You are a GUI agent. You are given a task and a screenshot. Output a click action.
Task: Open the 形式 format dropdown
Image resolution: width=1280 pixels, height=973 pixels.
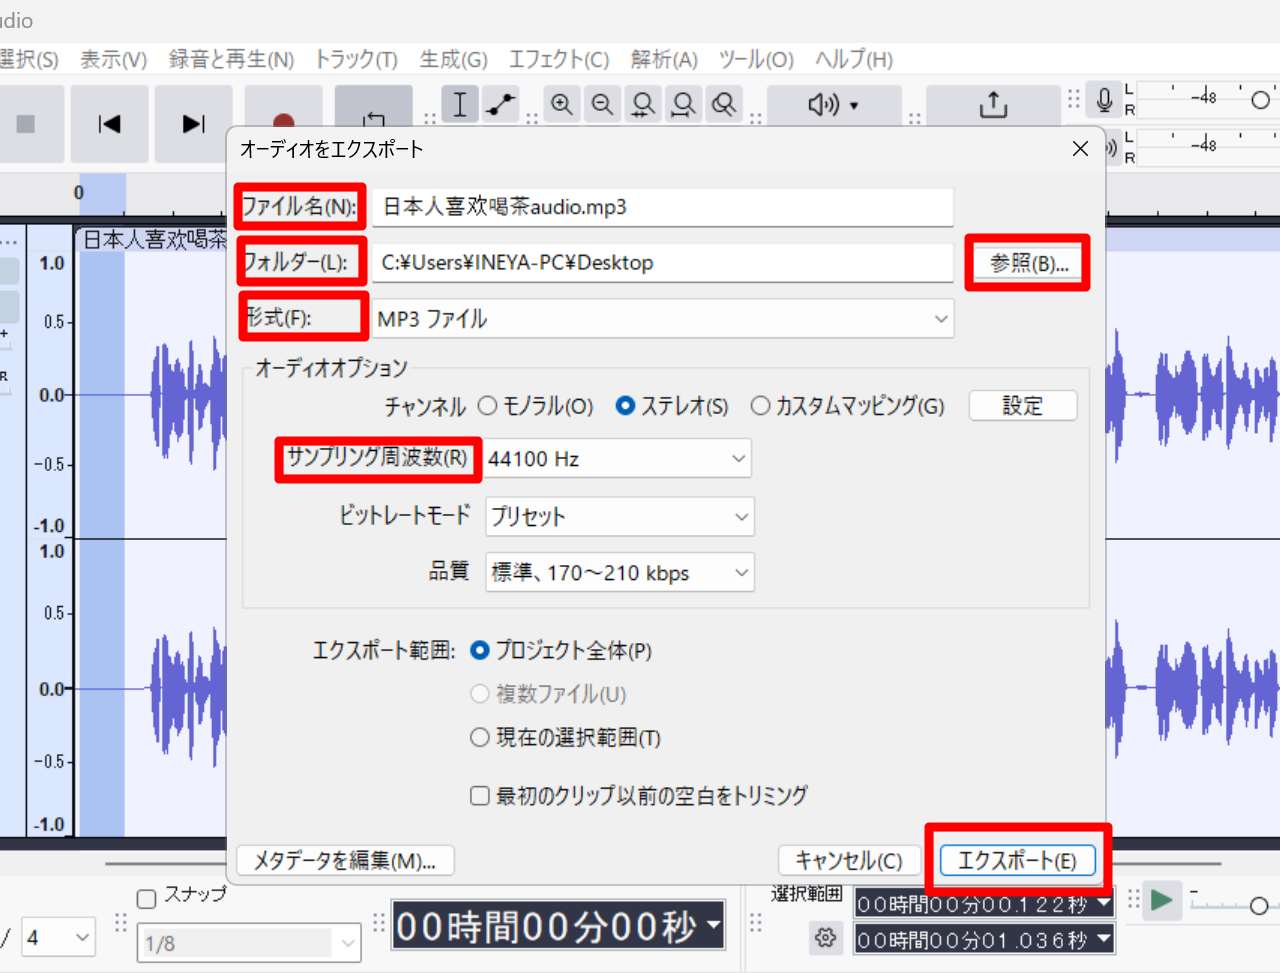click(x=663, y=319)
